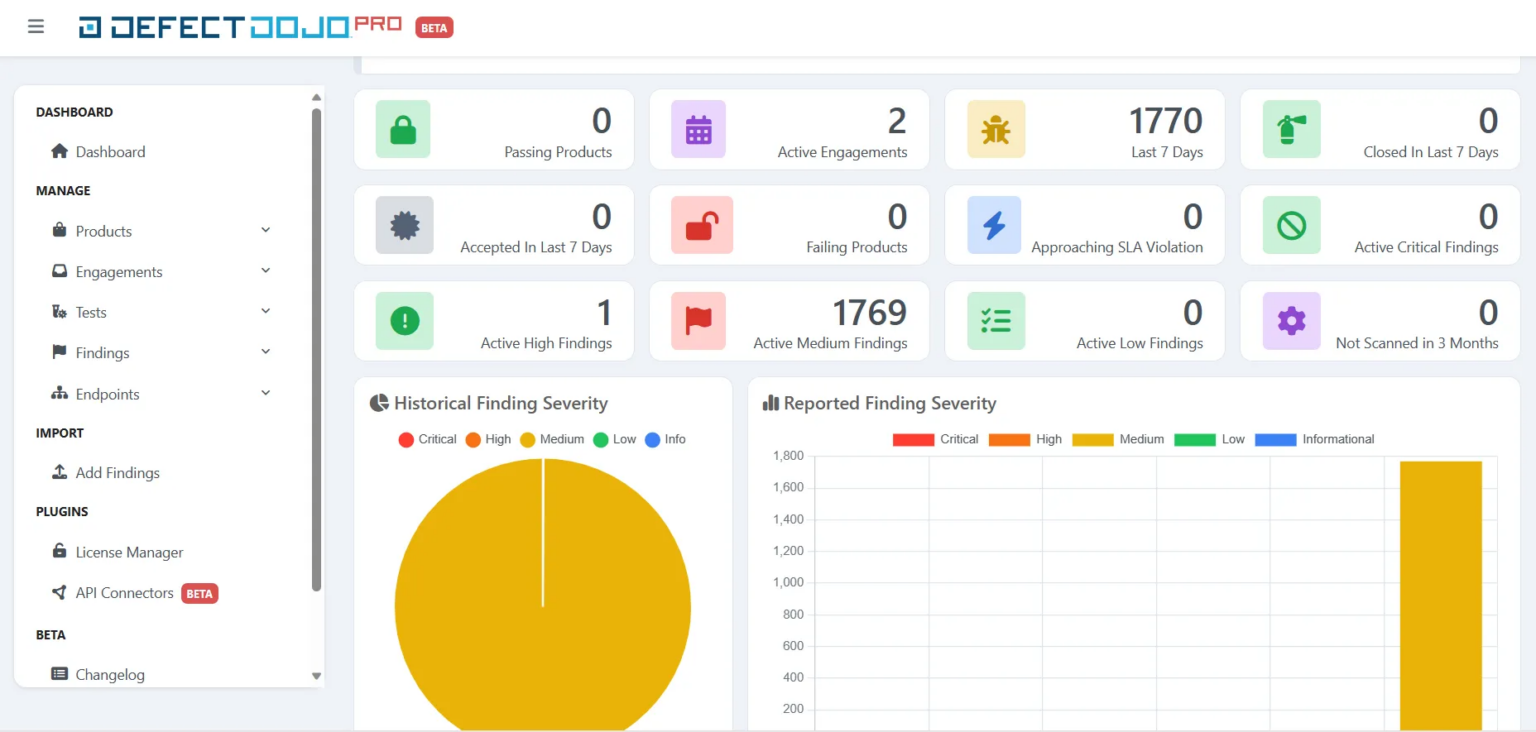The width and height of the screenshot is (1536, 732).
Task: Toggle the Critical series in Historical Finding Severity legend
Action: click(x=426, y=439)
